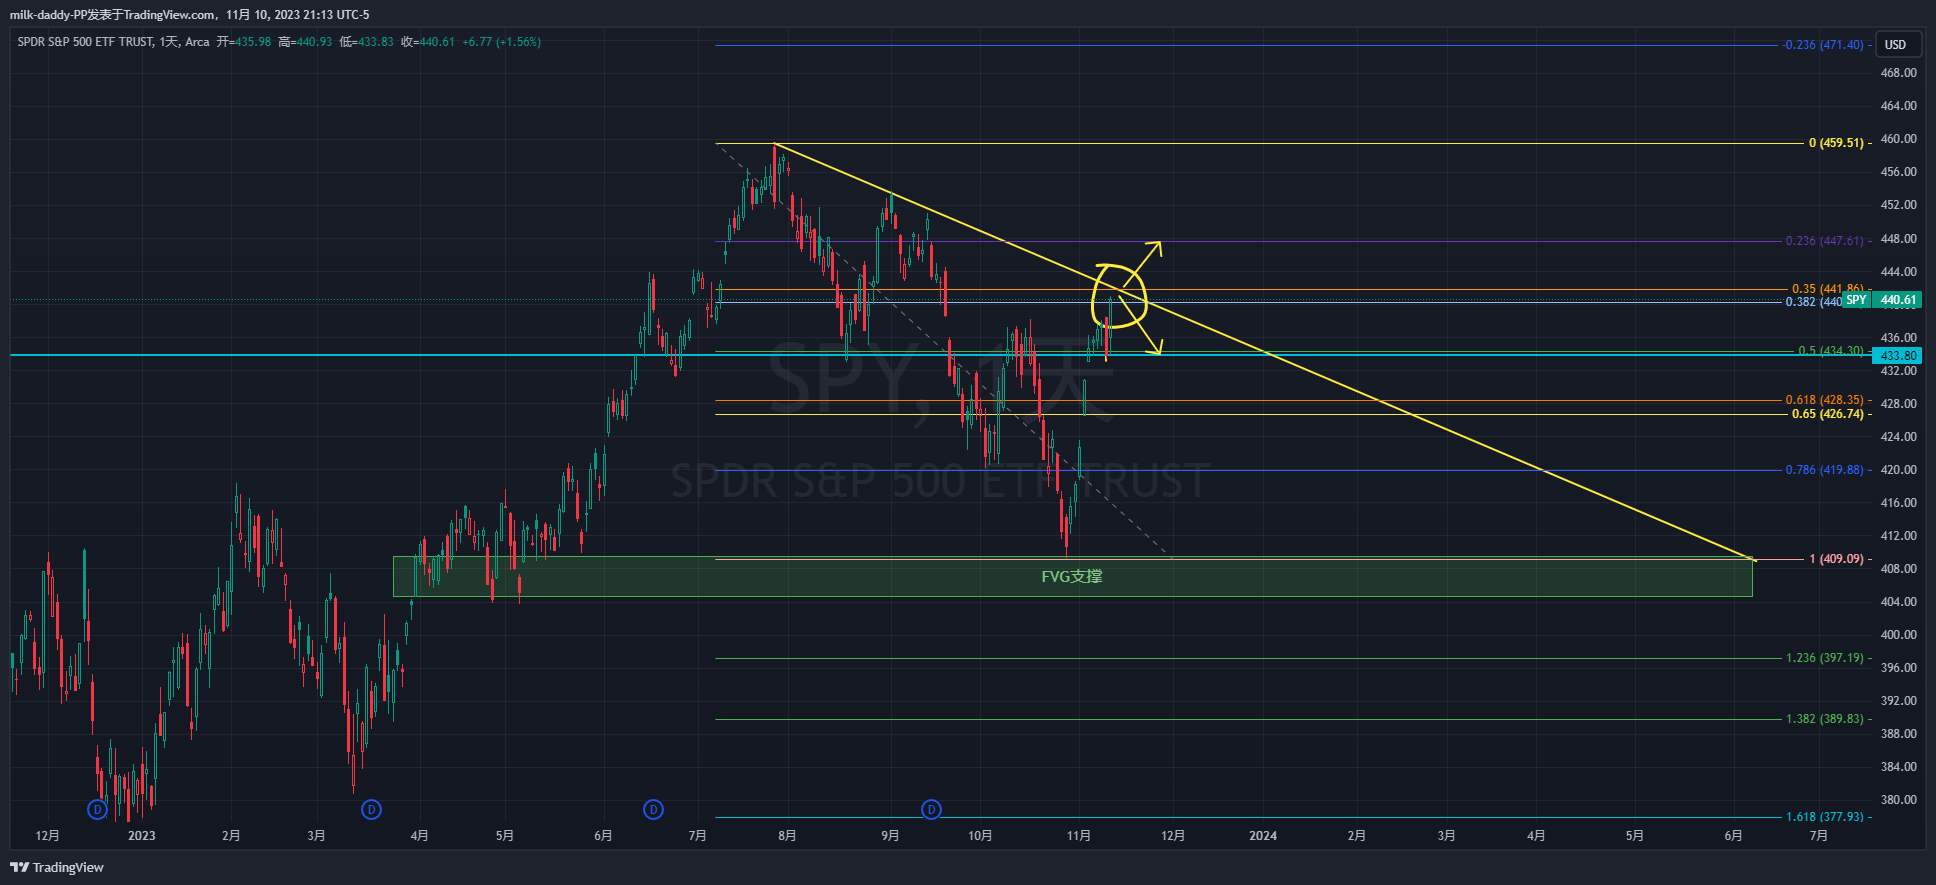Click the 1 (409.09) Fibonacci level label
This screenshot has width=1936, height=885.
point(1836,559)
